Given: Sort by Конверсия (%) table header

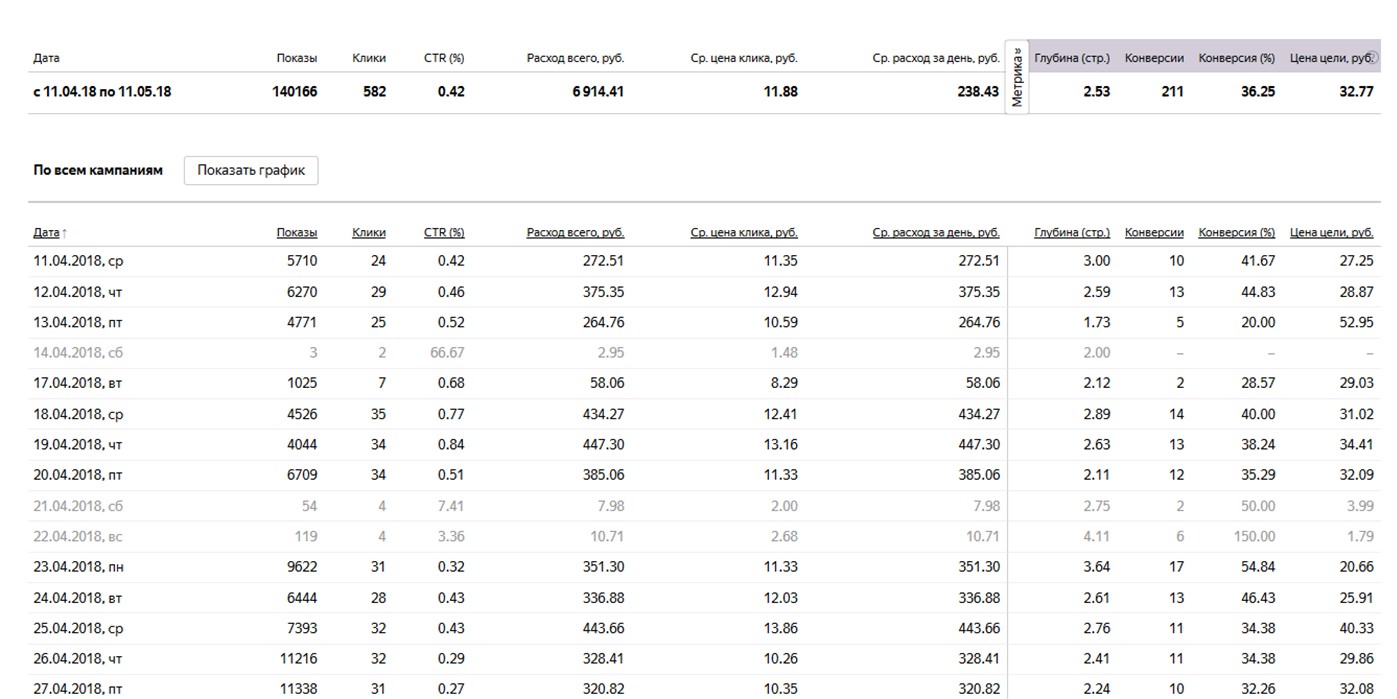Looking at the screenshot, I should (1237, 232).
